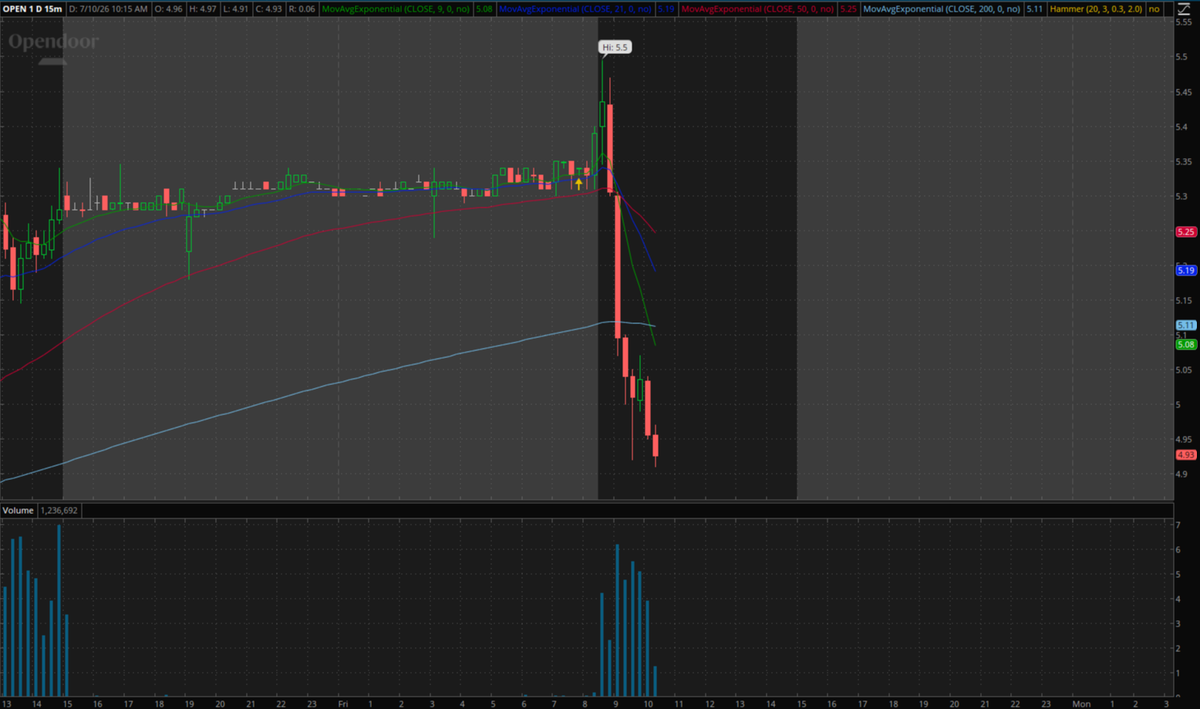The height and width of the screenshot is (709, 1200).
Task: Click the yellow hammer signal arrow
Action: 578,183
